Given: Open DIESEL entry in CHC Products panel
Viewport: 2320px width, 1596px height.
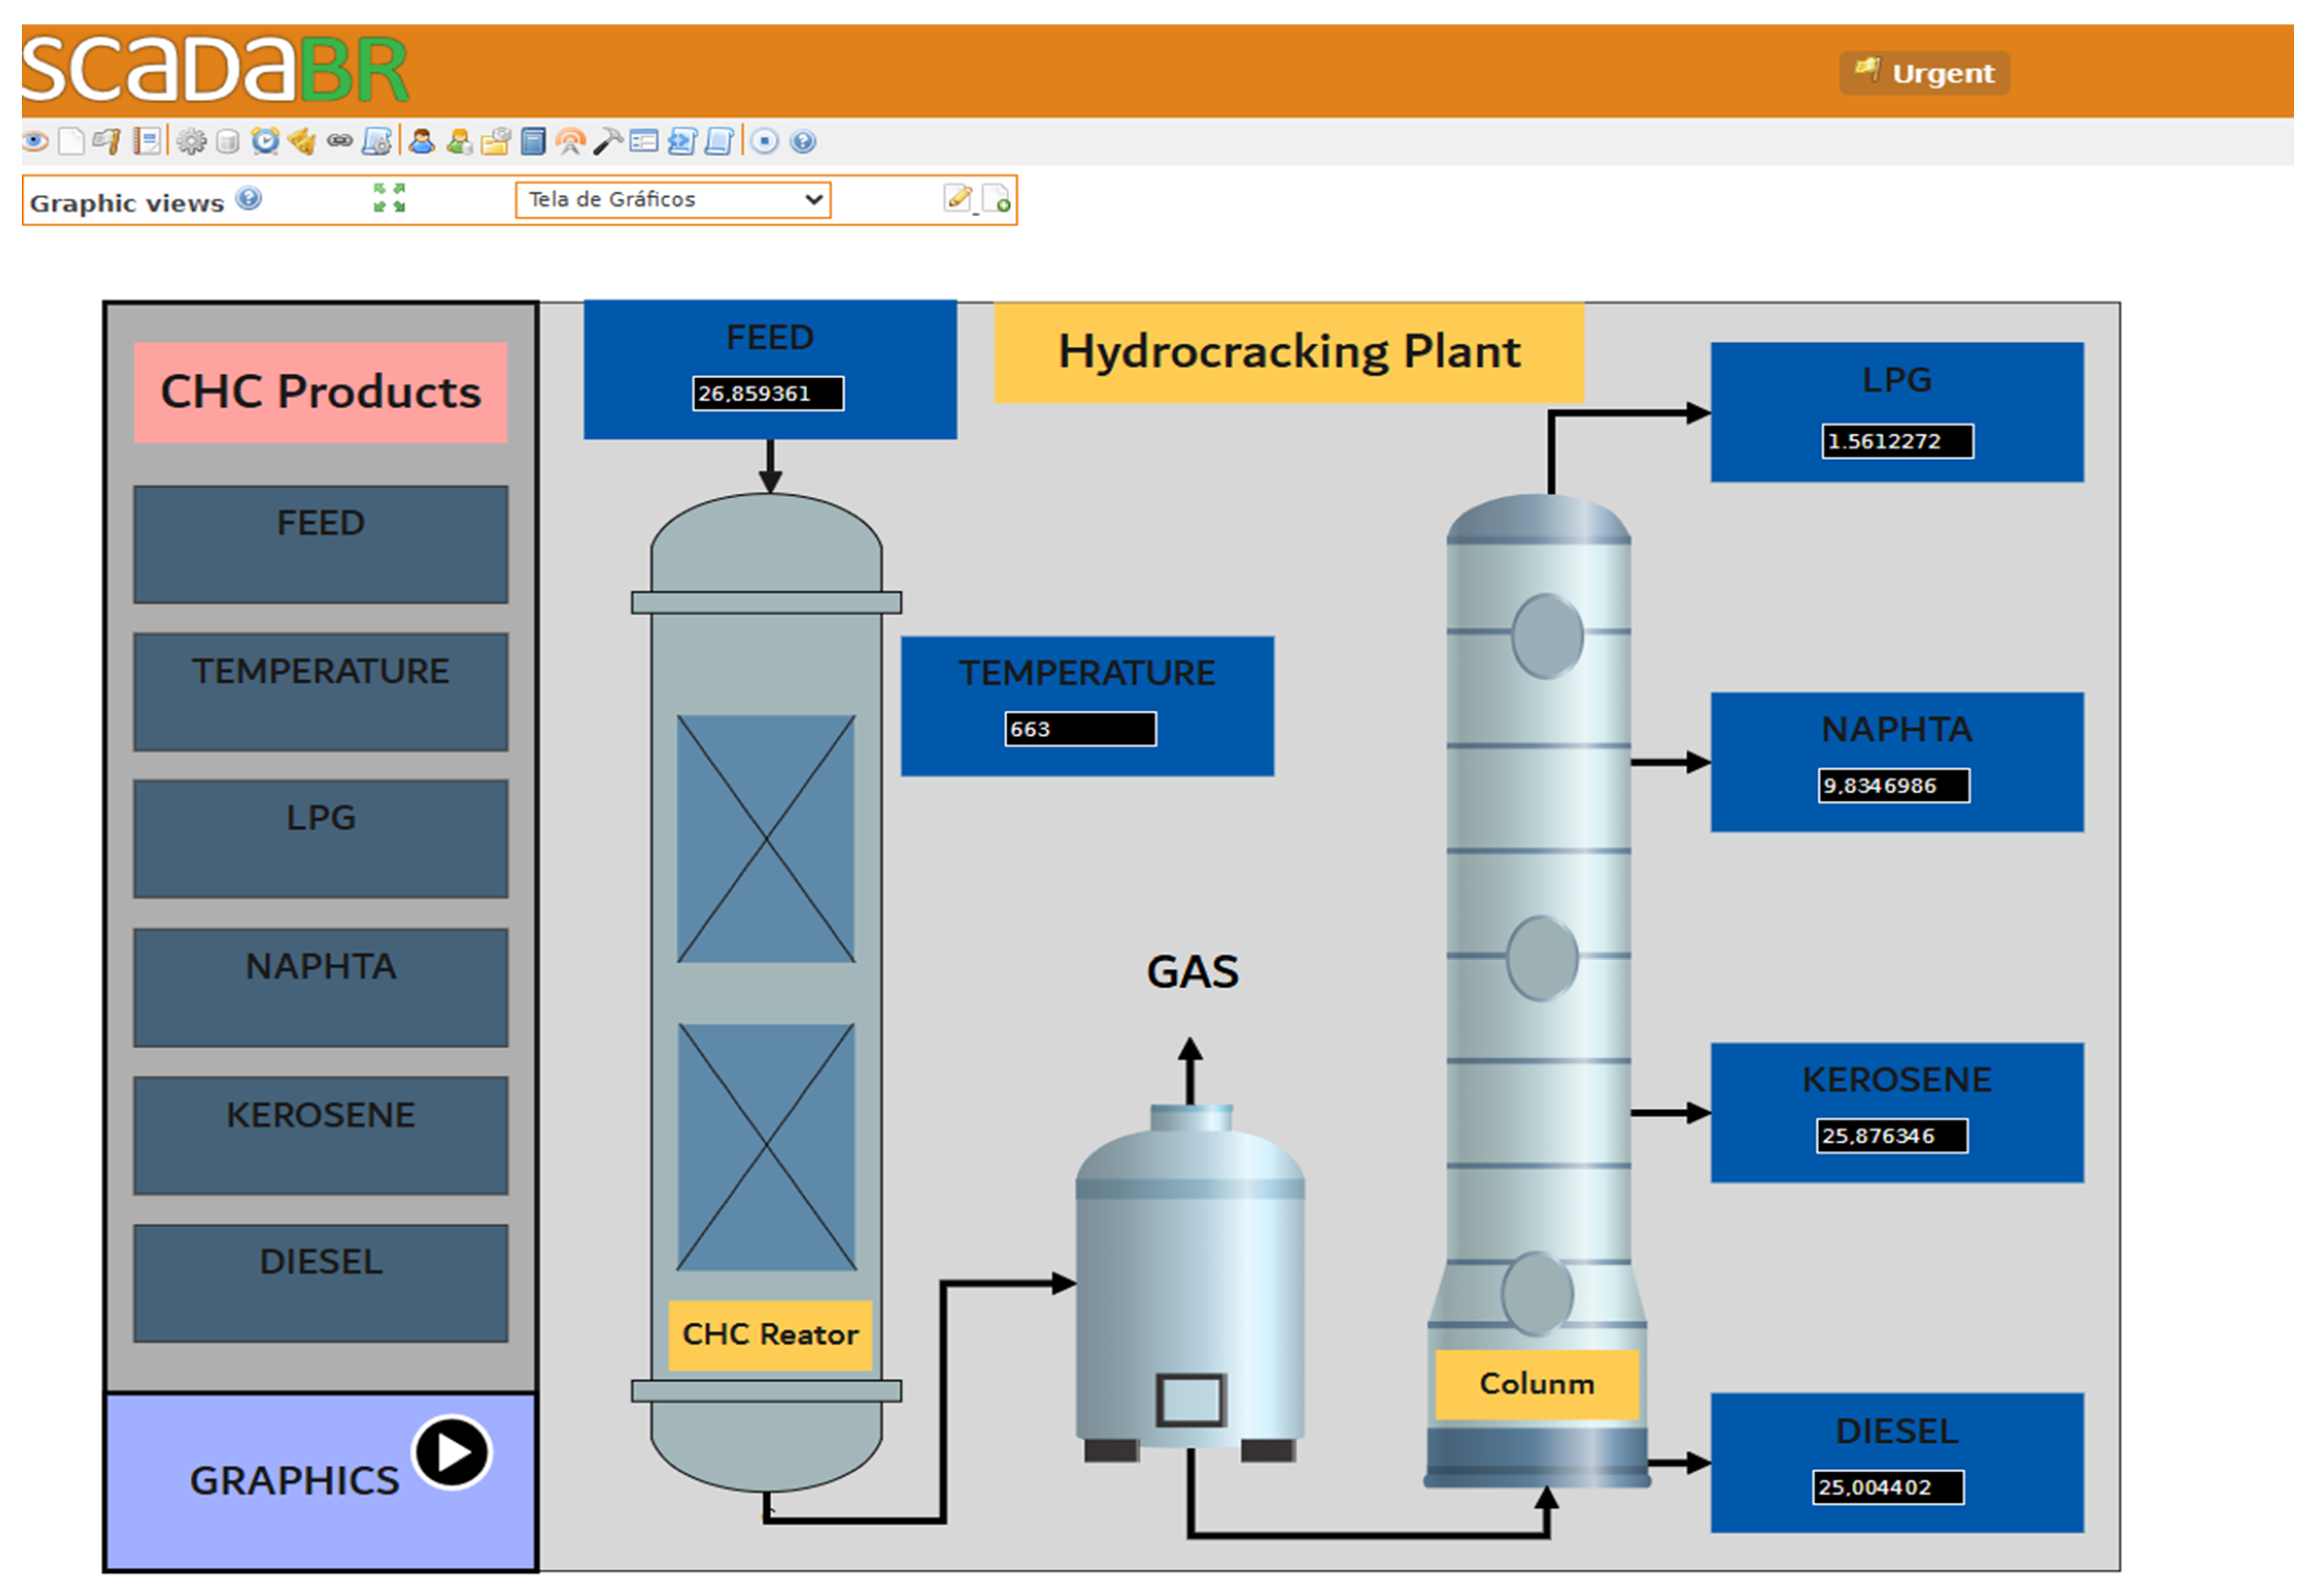Looking at the screenshot, I should [320, 1282].
